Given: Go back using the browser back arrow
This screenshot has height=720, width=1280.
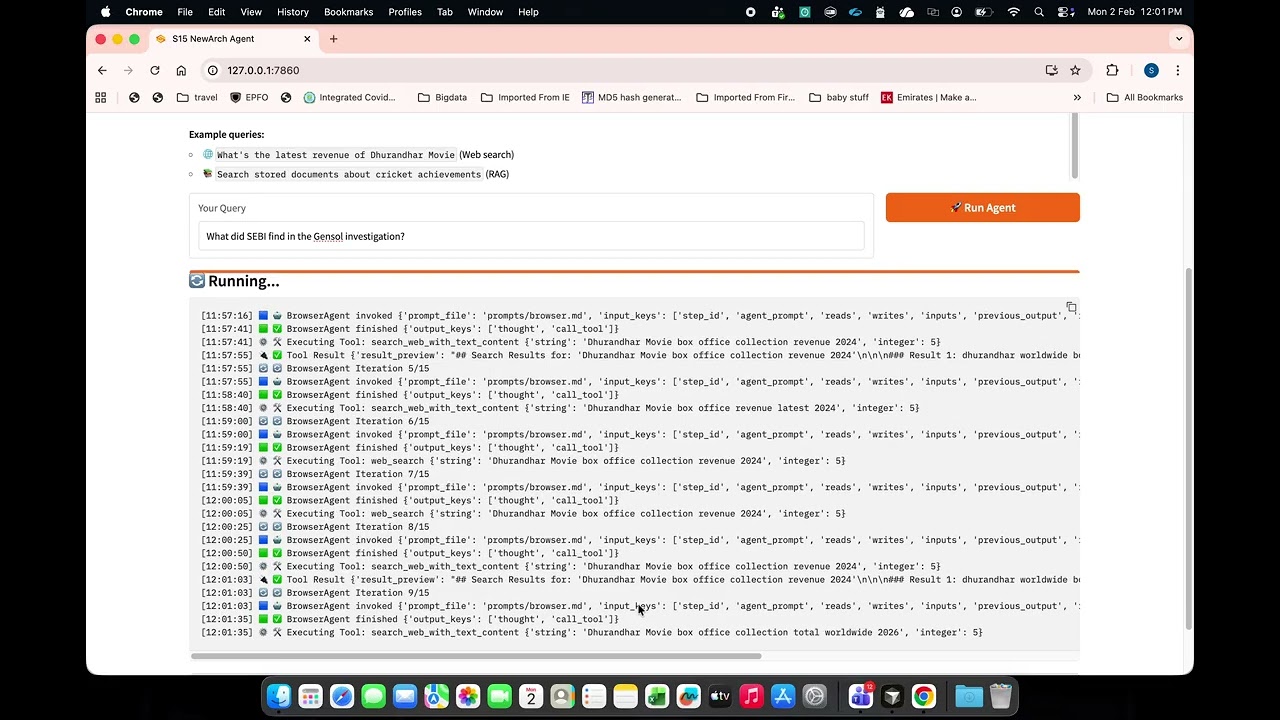Looking at the screenshot, I should [102, 70].
